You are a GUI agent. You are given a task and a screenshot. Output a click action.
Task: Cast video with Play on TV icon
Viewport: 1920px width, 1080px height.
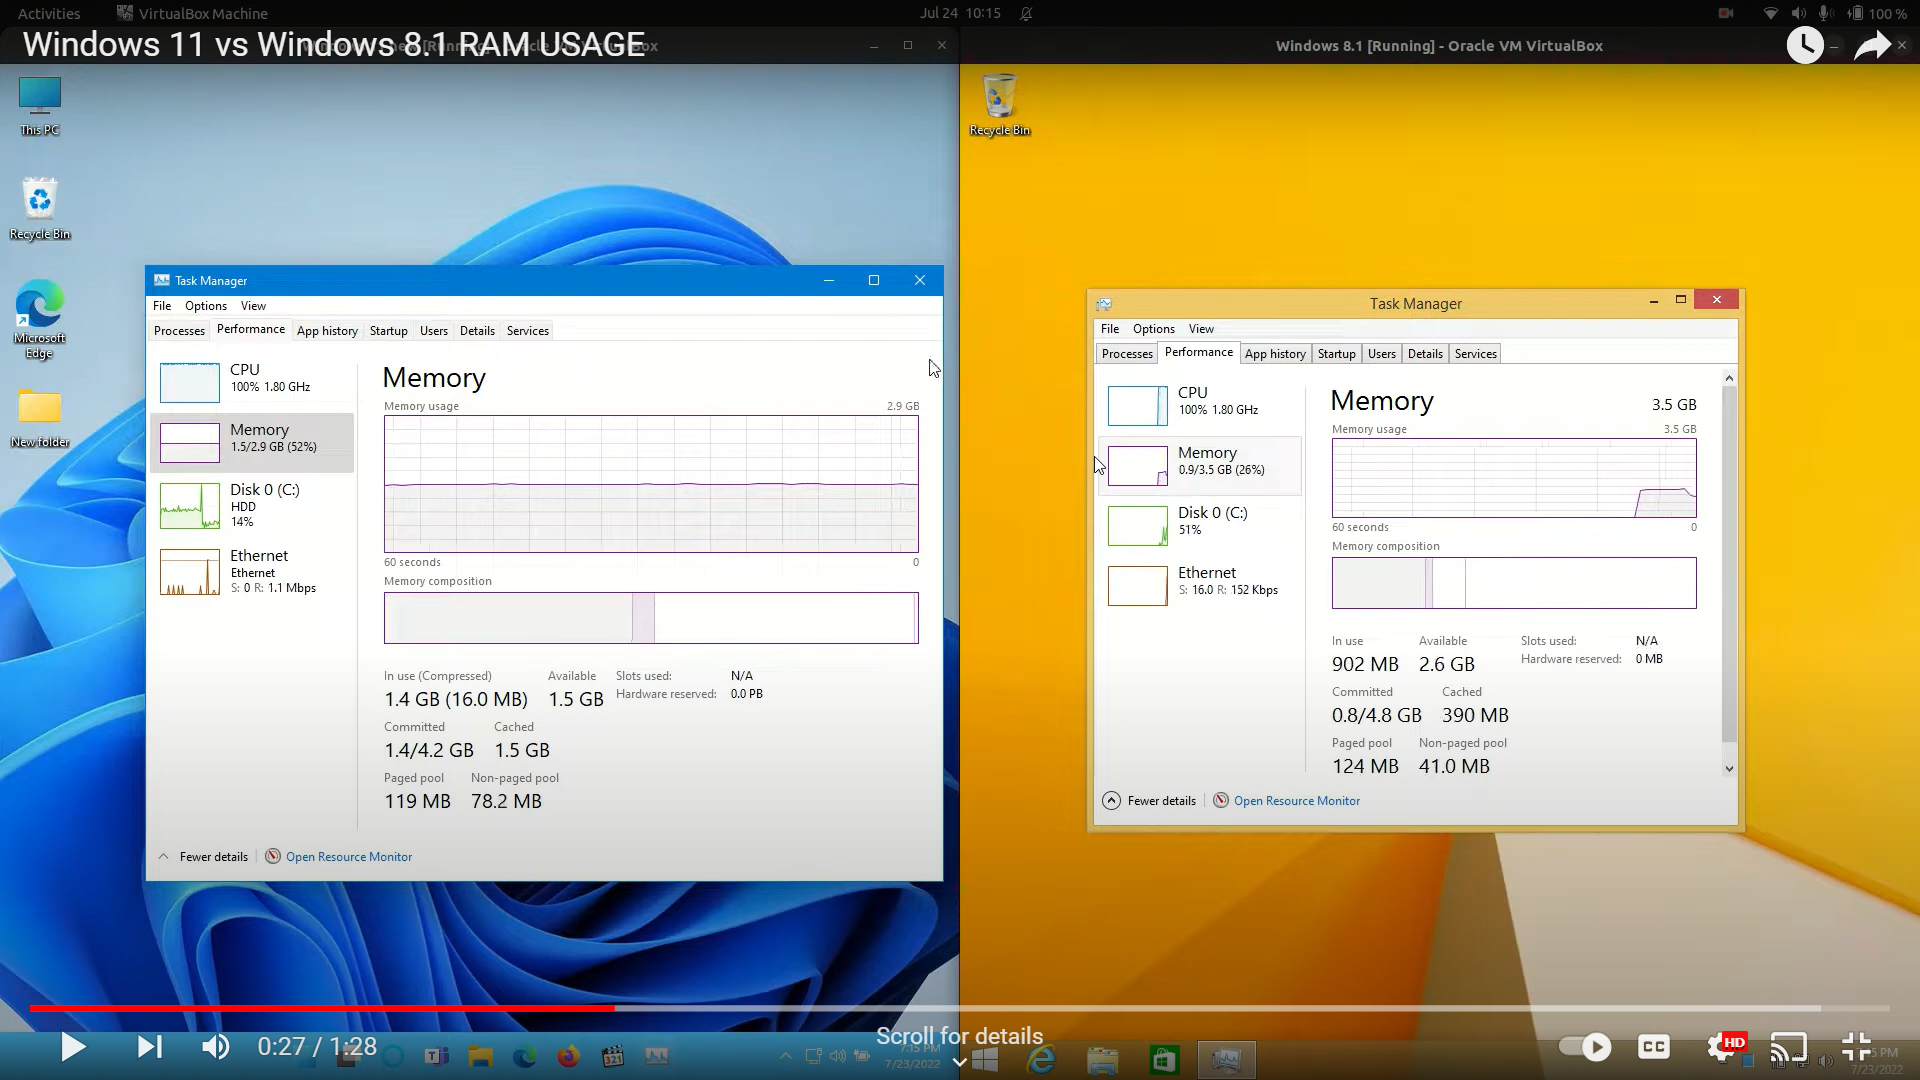pyautogui.click(x=1789, y=1047)
